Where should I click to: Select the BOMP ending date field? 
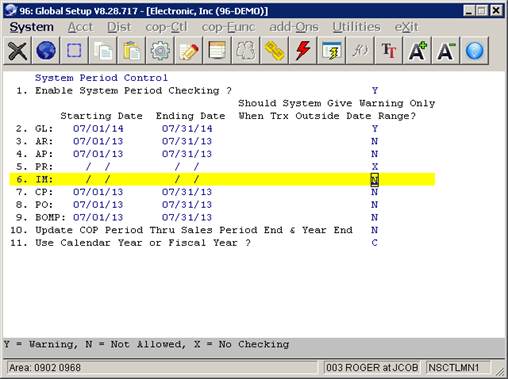point(187,217)
